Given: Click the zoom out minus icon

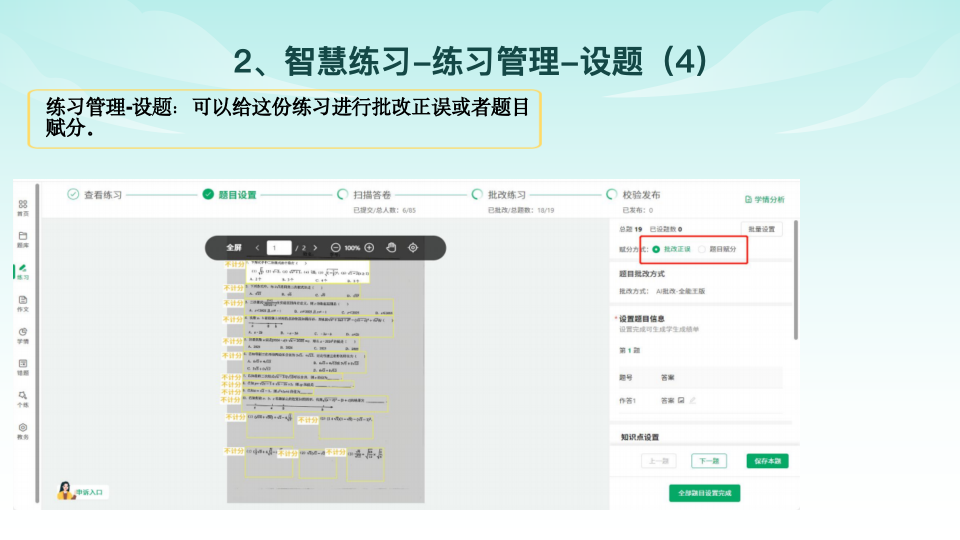Looking at the screenshot, I should point(335,247).
